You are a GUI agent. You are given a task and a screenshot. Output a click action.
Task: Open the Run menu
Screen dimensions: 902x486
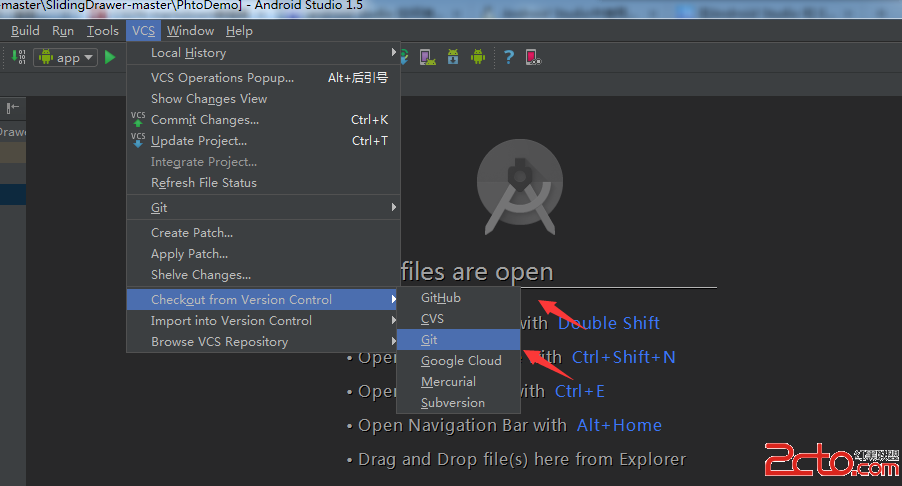tap(63, 31)
